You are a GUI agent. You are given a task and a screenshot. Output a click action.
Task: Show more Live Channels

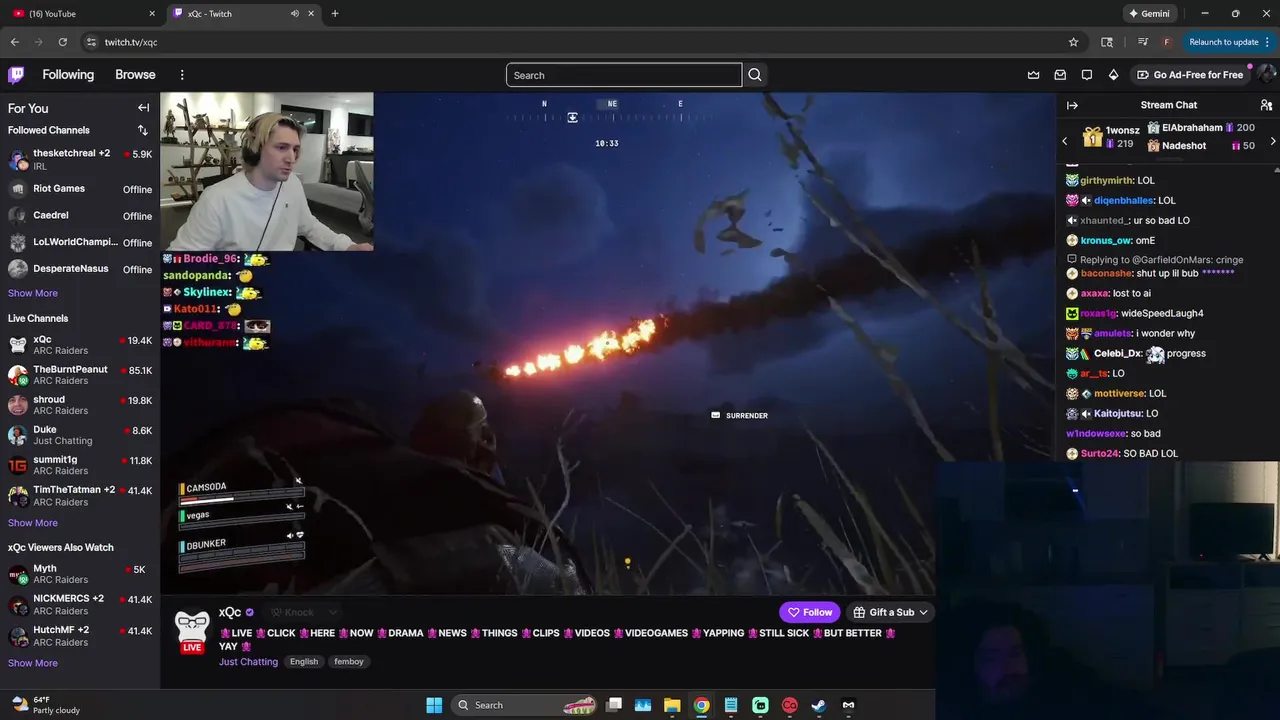(x=33, y=523)
